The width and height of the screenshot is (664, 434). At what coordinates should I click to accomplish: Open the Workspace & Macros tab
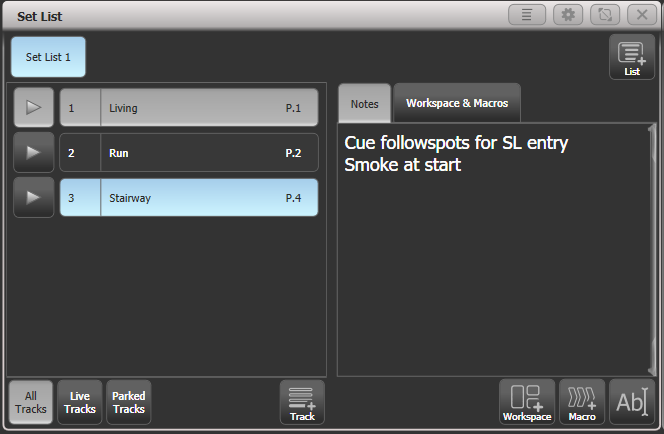[456, 104]
